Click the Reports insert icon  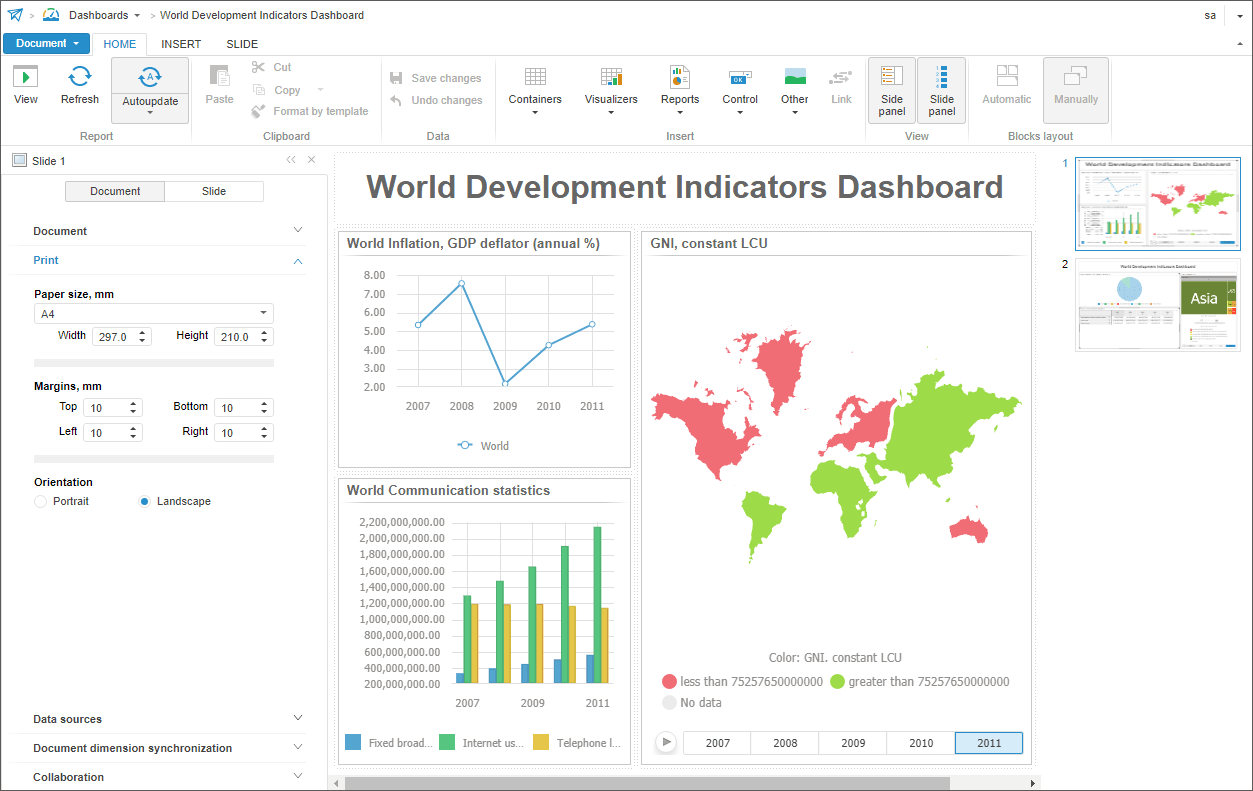point(680,77)
